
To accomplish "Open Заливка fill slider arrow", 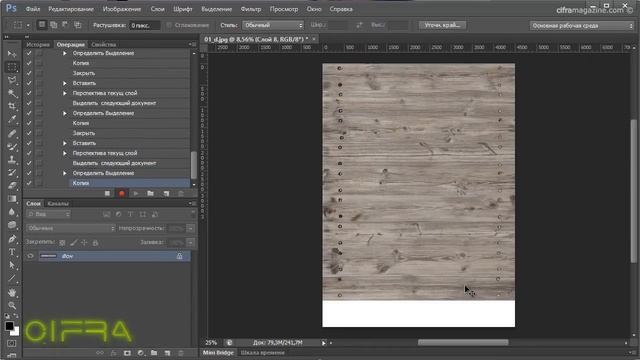I will (x=191, y=242).
